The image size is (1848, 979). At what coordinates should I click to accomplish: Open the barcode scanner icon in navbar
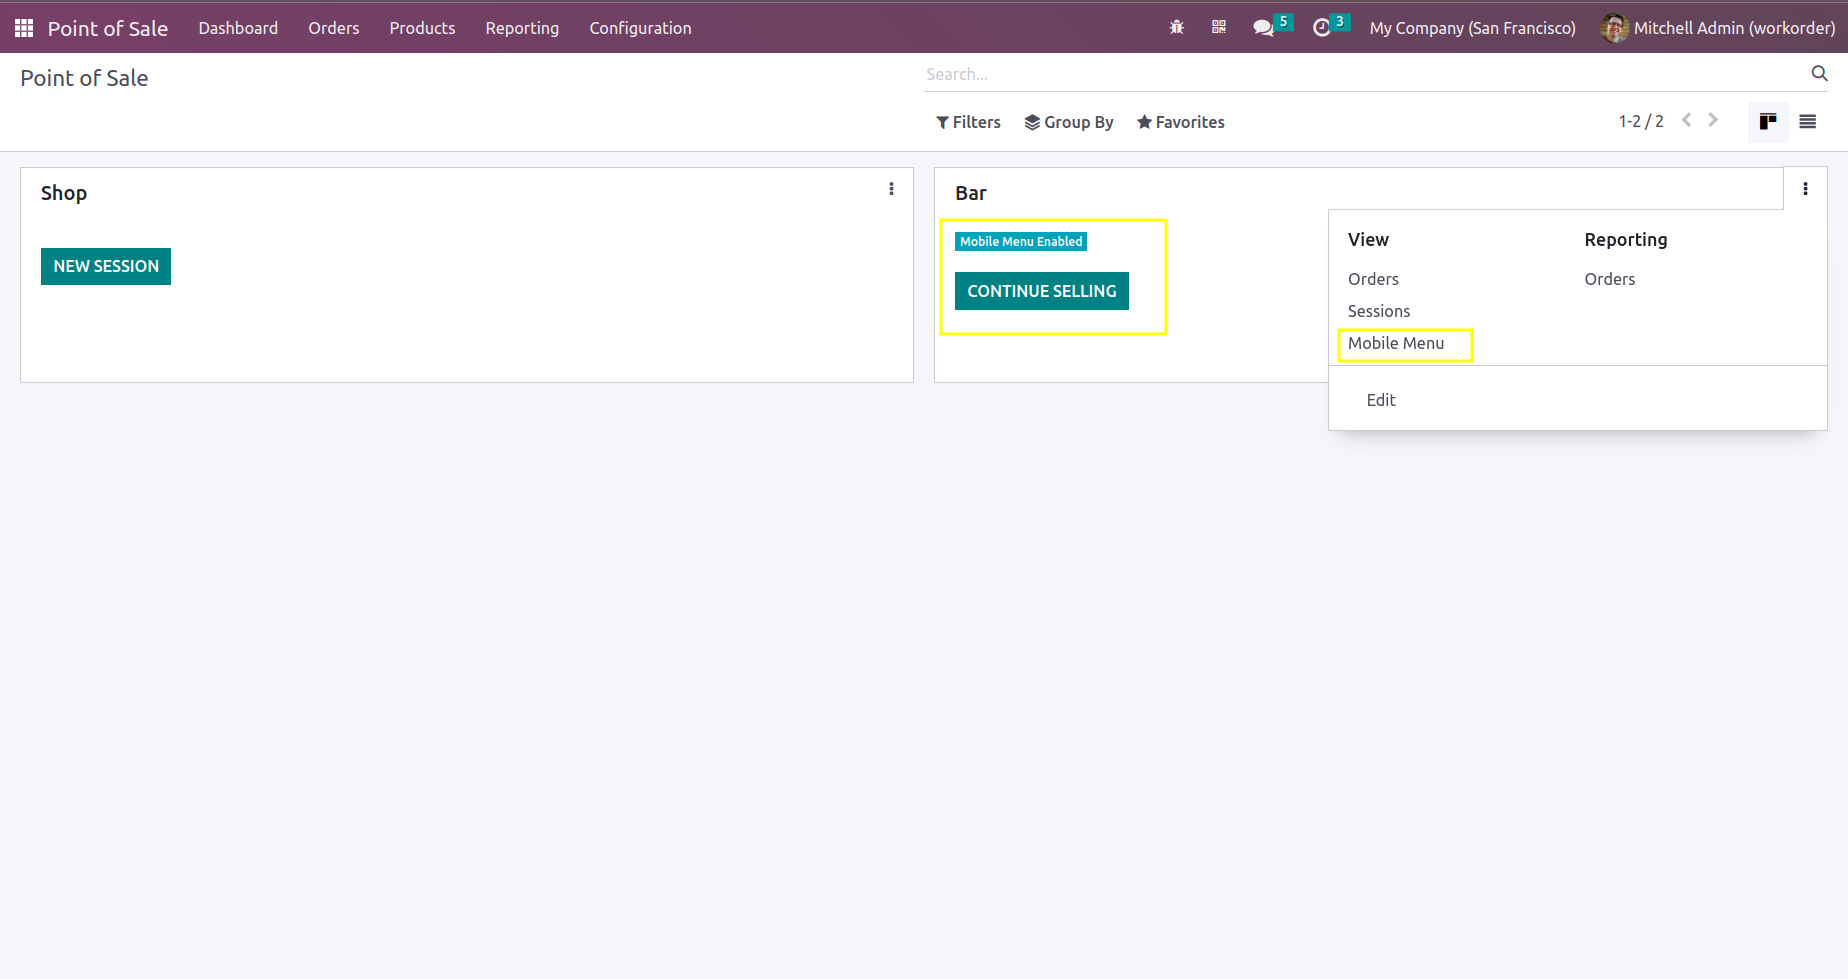[x=1219, y=27]
